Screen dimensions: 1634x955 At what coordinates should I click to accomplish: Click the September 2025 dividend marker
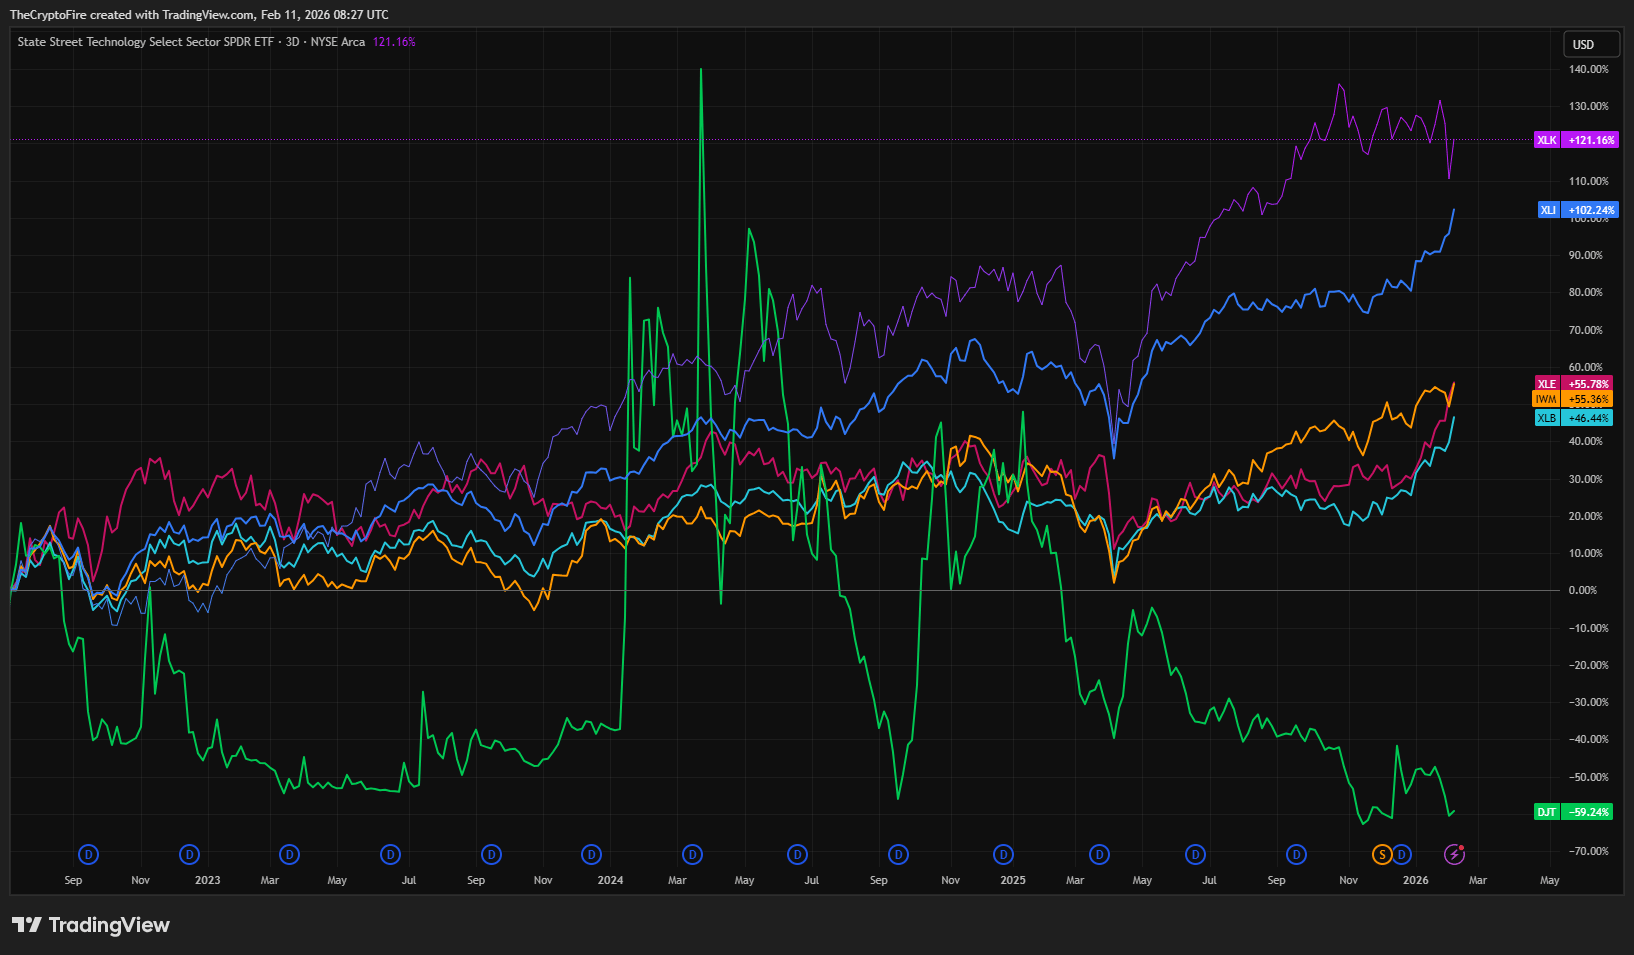pos(1296,854)
